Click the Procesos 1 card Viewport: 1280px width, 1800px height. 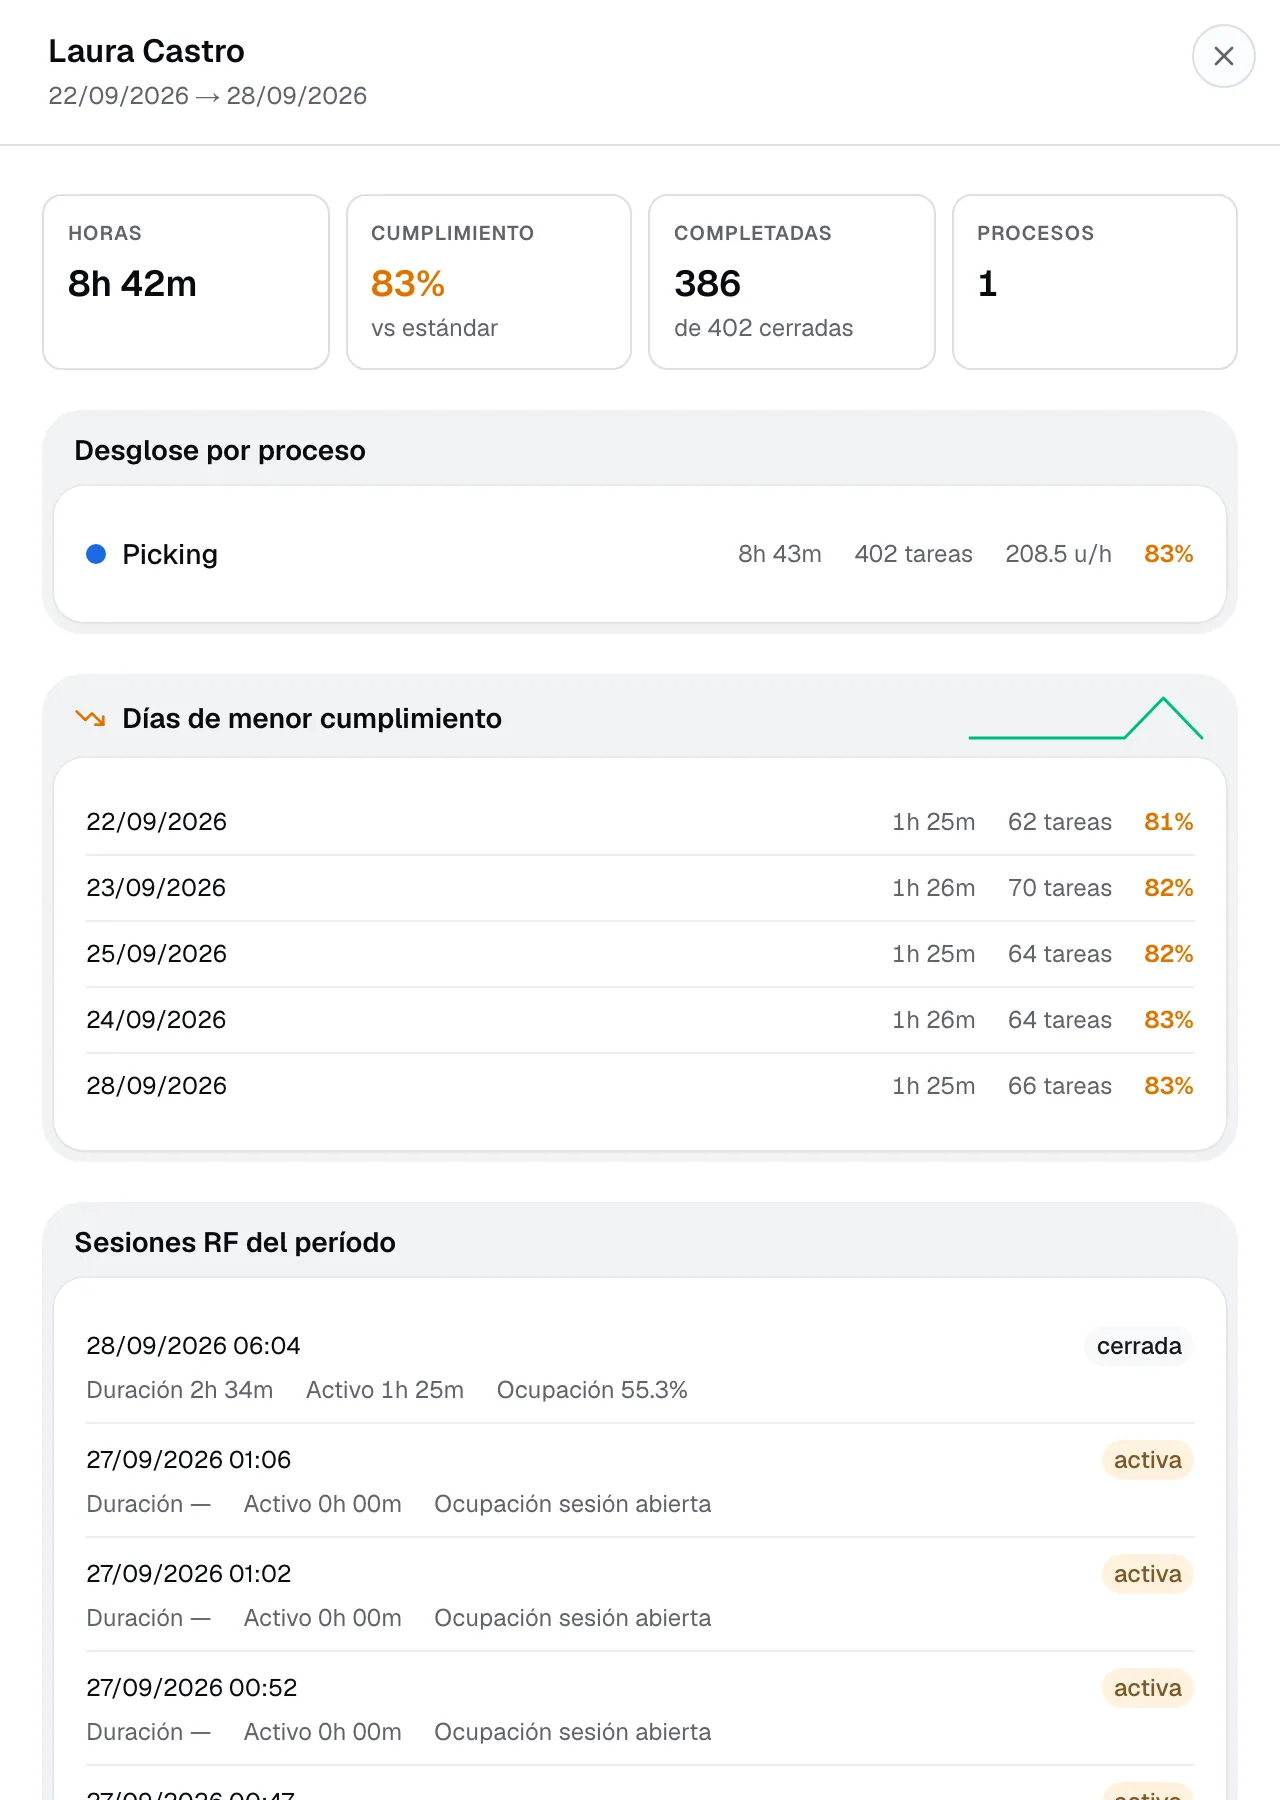(1095, 282)
